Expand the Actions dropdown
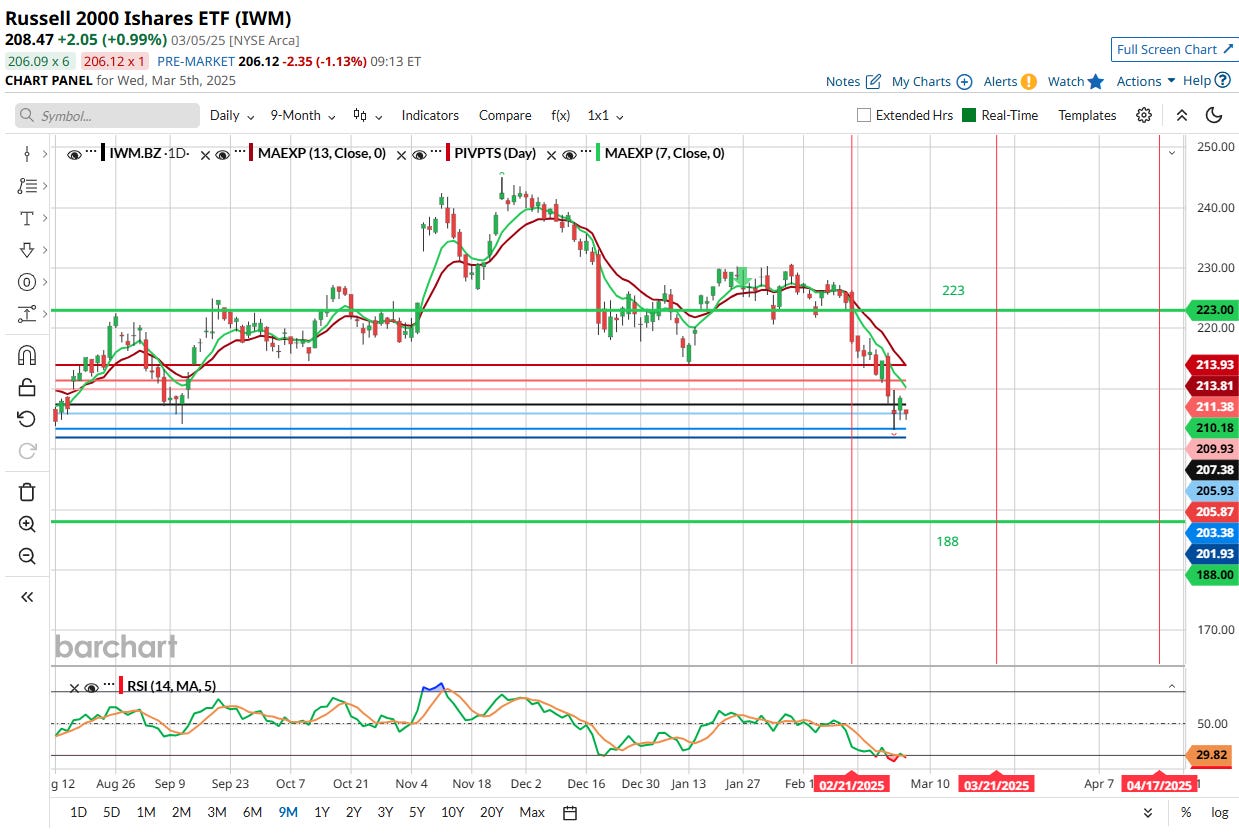This screenshot has height=834, width=1239. tap(1146, 81)
